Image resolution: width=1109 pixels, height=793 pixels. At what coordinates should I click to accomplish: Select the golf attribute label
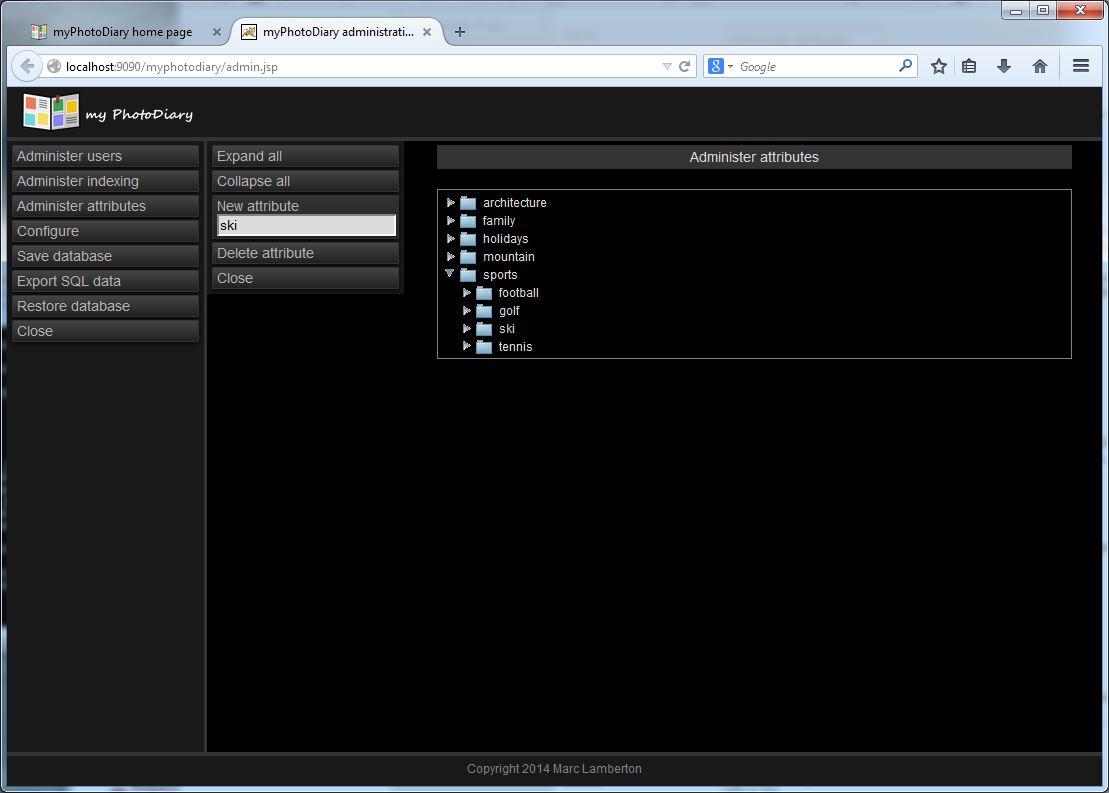(509, 311)
